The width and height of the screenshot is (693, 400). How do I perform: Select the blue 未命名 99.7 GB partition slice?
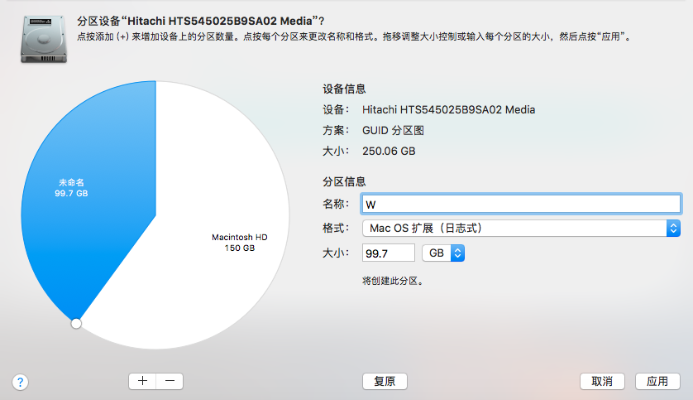[85, 190]
